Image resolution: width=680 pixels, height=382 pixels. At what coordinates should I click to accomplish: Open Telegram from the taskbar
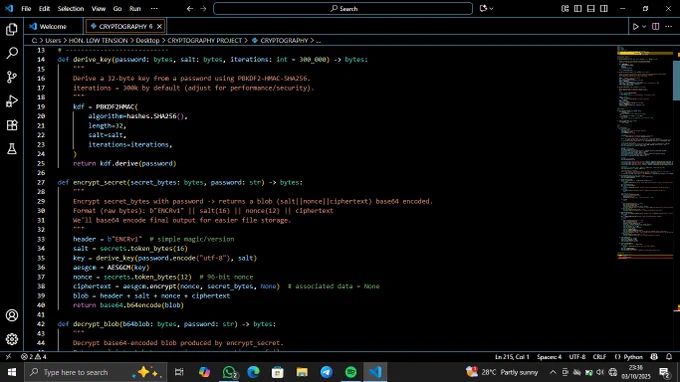click(x=326, y=372)
